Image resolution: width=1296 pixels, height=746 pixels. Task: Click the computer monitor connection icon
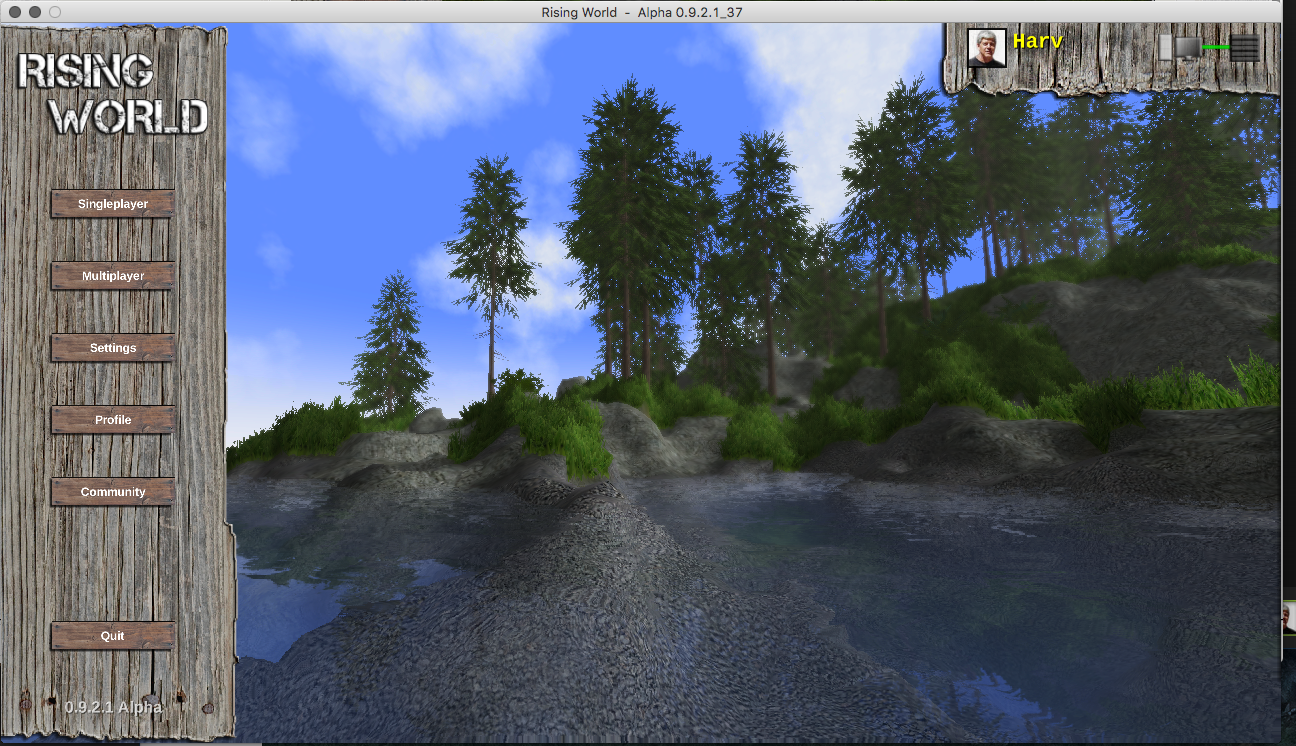(x=1187, y=48)
